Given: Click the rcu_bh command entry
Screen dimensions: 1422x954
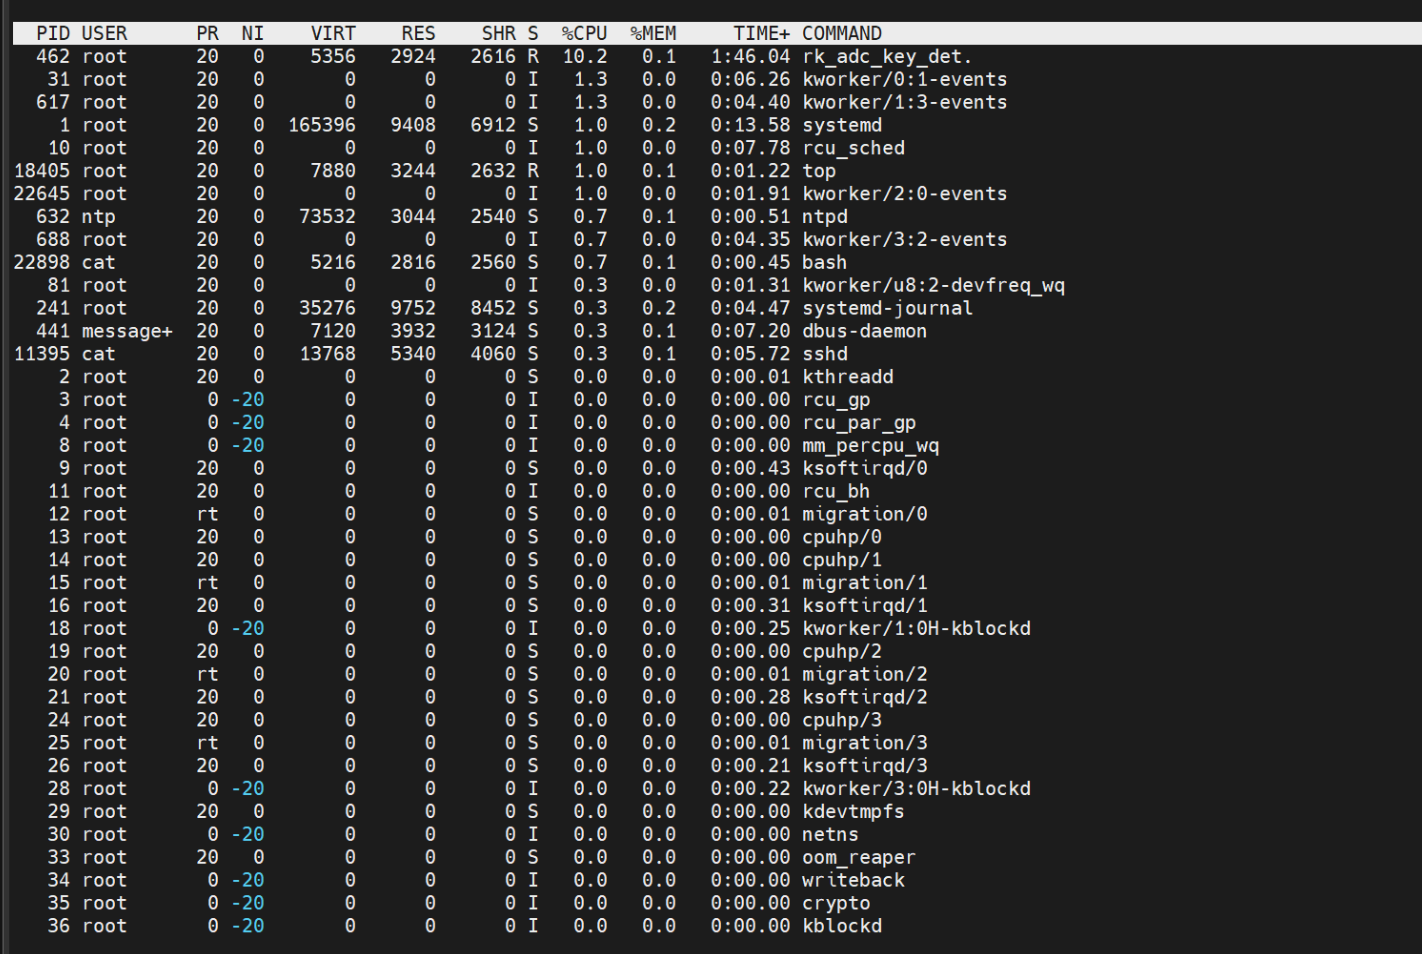Looking at the screenshot, I should click(x=836, y=491).
